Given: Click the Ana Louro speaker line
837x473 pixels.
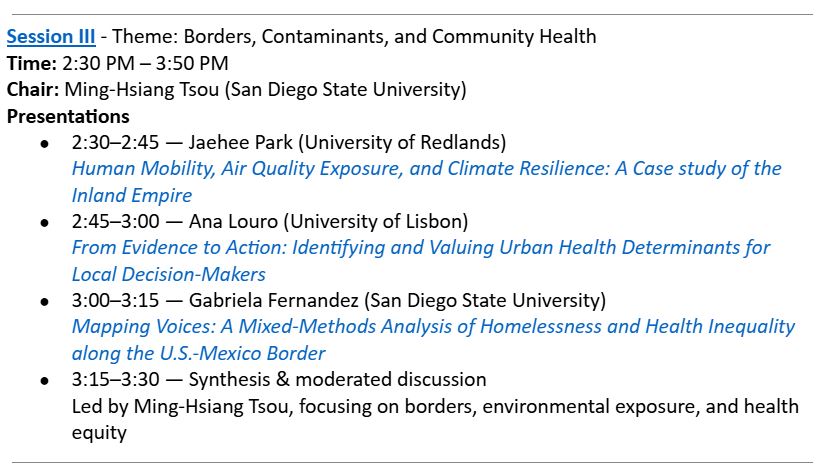Looking at the screenshot, I should (x=270, y=221).
